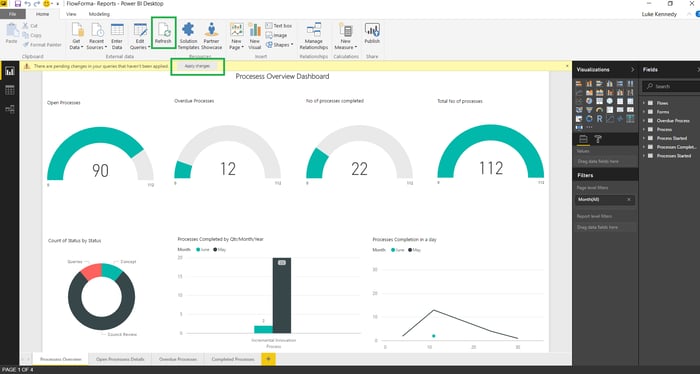Click the Redo arrow in quick access toolbar
This screenshot has height=374, width=700.
point(37,4)
